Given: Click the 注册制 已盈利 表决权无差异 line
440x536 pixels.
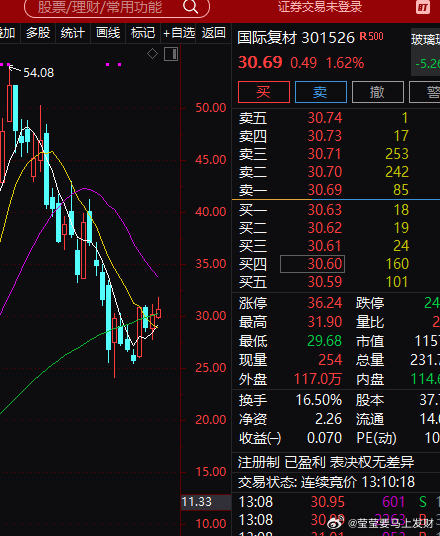Looking at the screenshot, I should pyautogui.click(x=326, y=463).
